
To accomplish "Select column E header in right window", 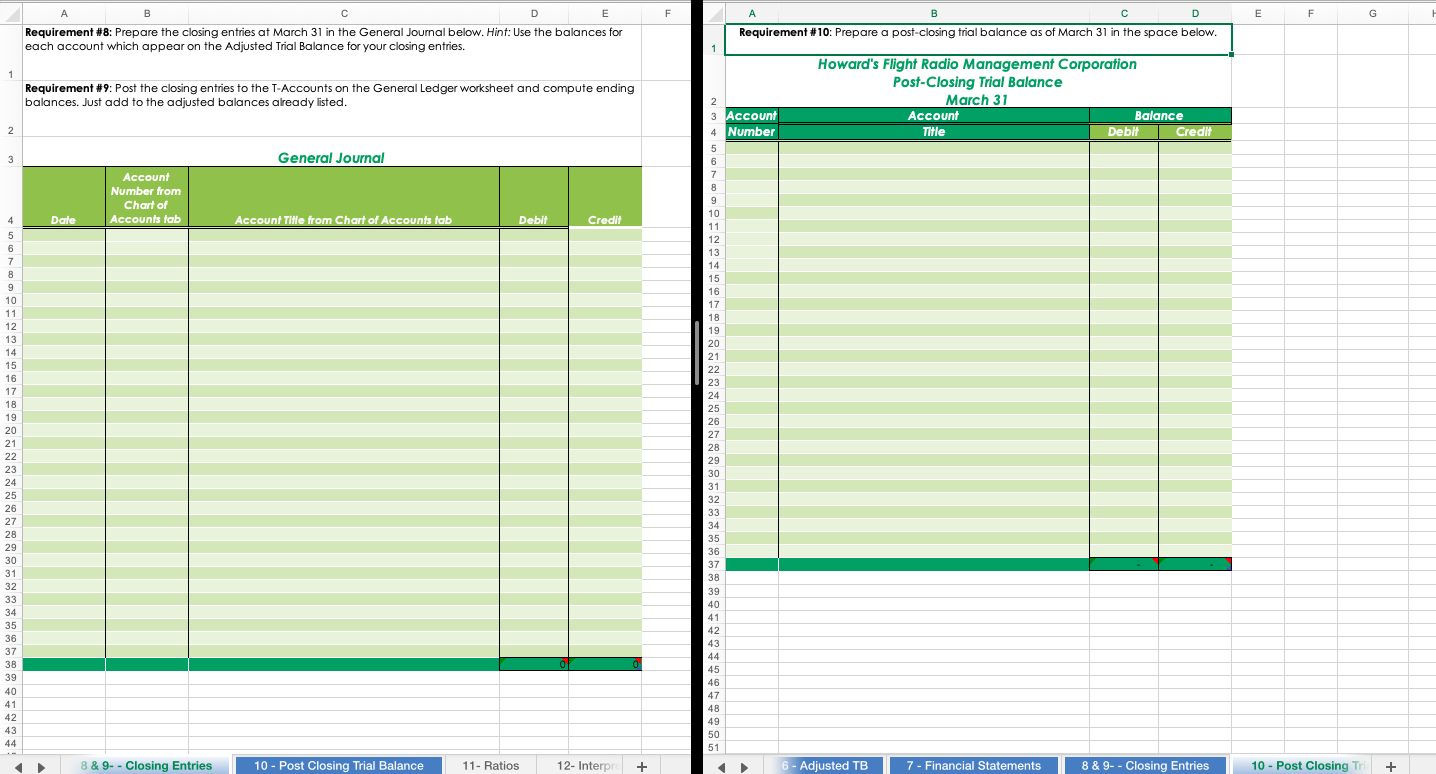I will pos(1257,13).
